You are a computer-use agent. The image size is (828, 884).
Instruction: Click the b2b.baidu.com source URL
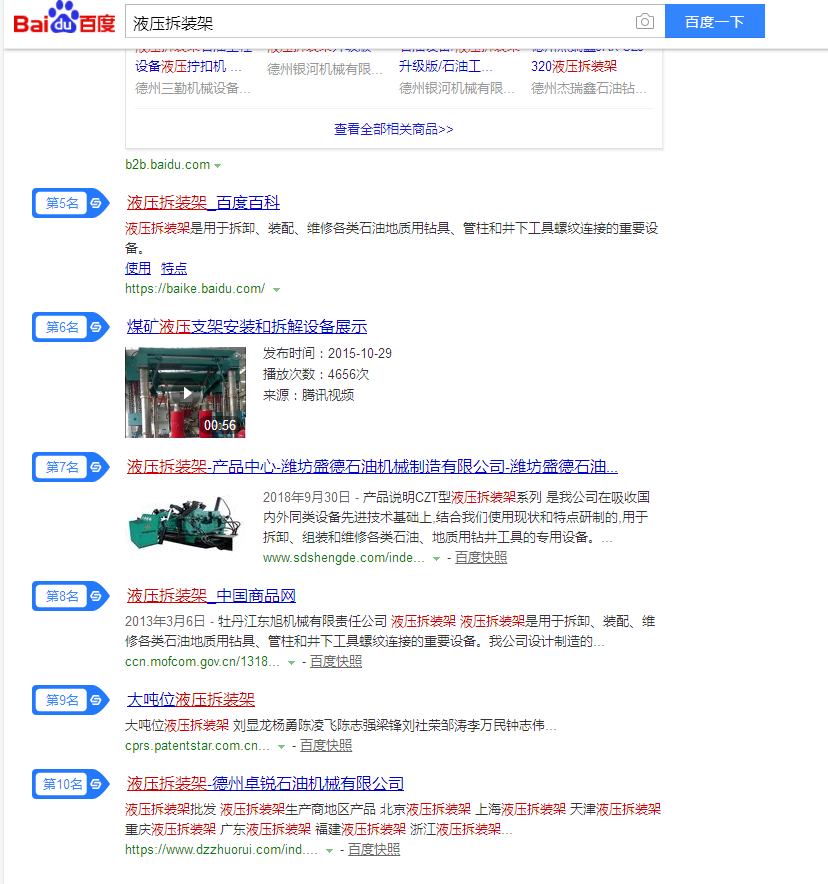pyautogui.click(x=167, y=165)
